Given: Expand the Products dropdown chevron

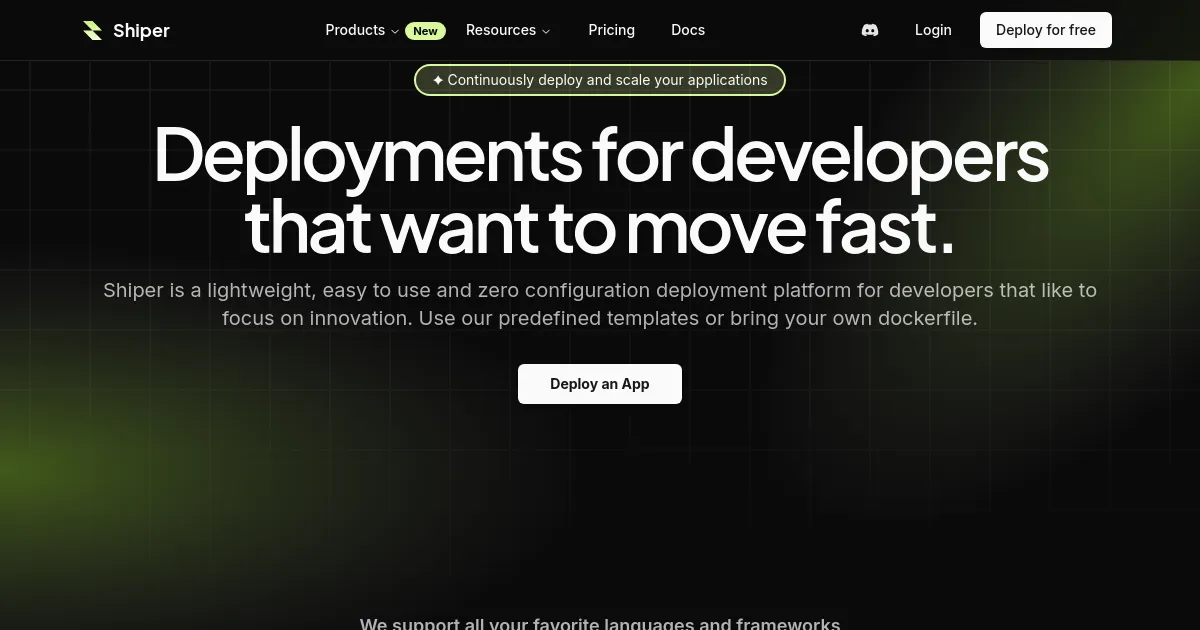Looking at the screenshot, I should [x=395, y=31].
